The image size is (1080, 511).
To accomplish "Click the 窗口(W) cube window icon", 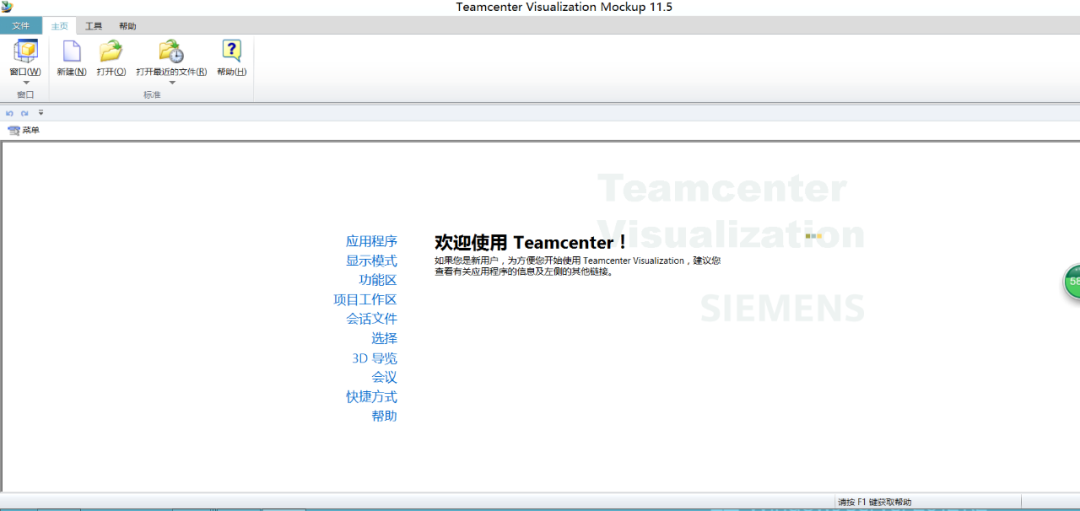I will [x=25, y=51].
